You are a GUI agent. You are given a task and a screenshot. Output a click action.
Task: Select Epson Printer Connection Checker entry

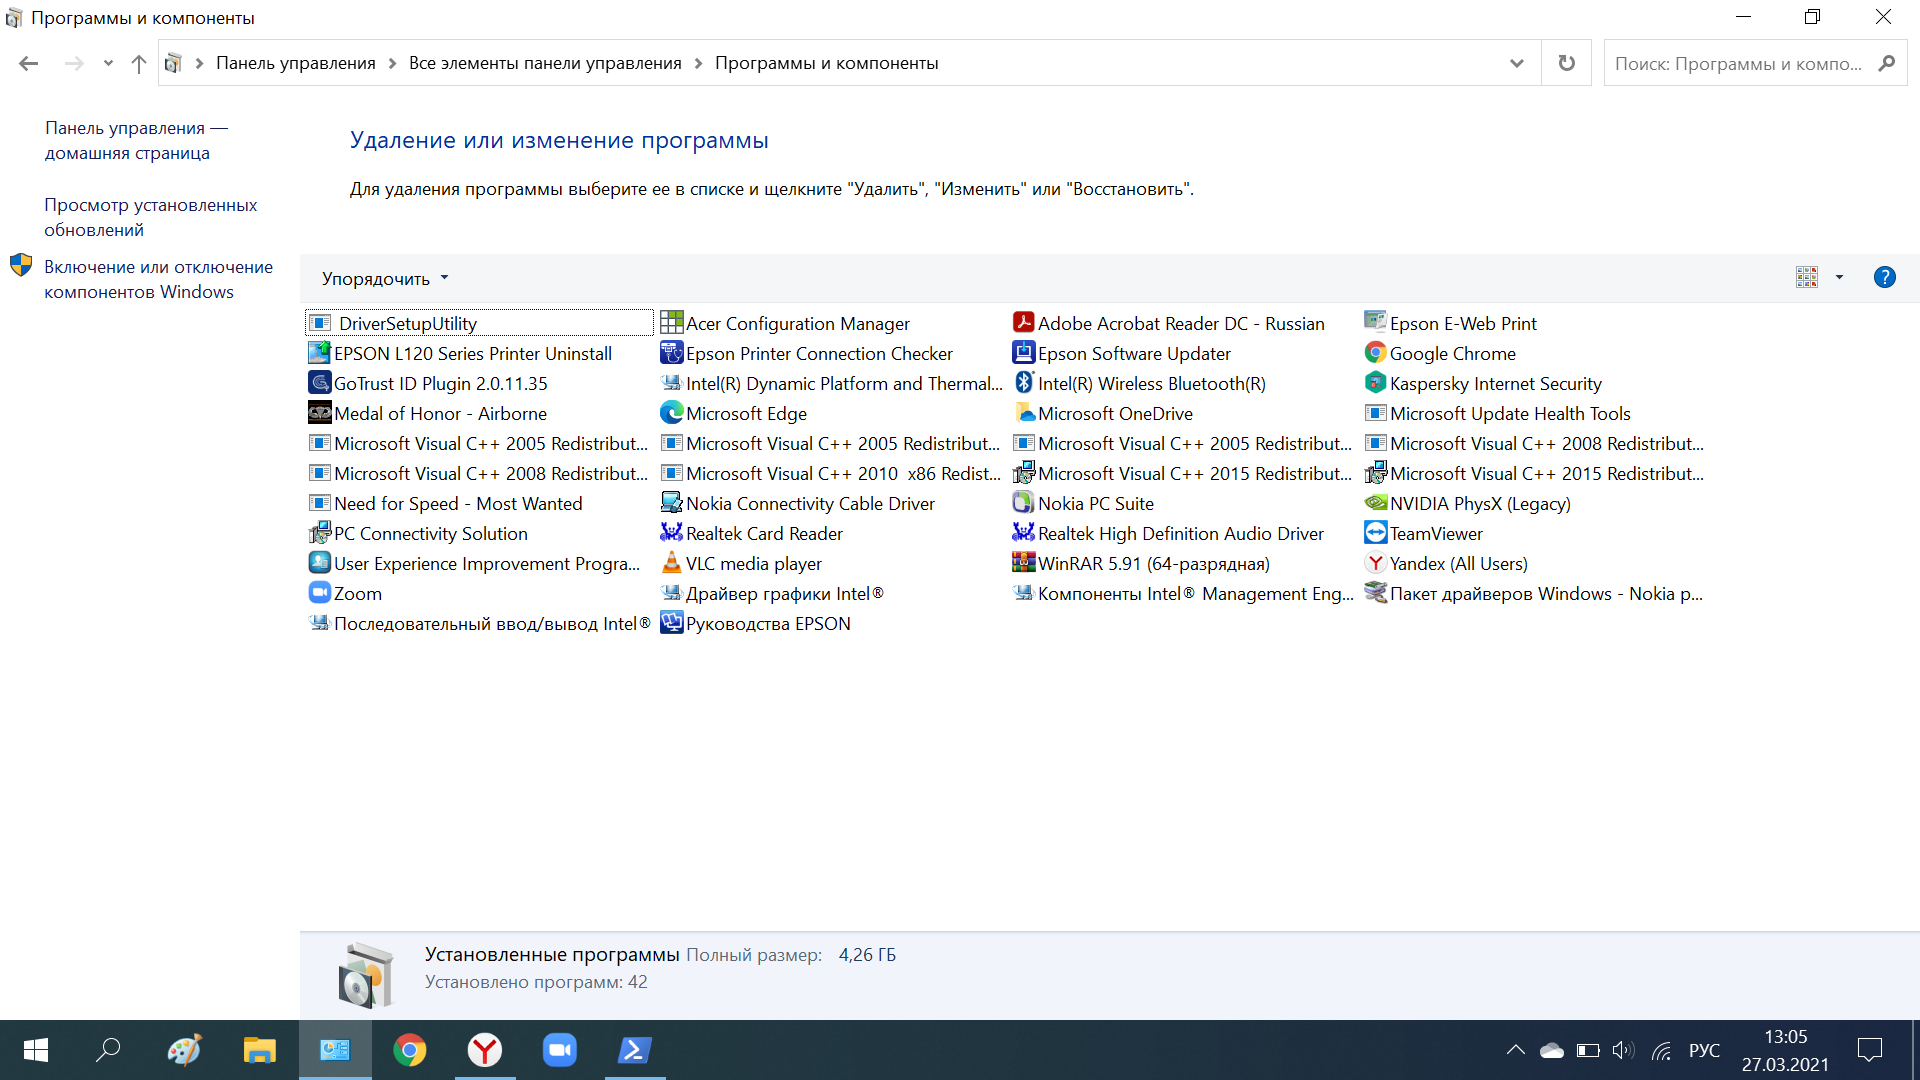coord(819,354)
